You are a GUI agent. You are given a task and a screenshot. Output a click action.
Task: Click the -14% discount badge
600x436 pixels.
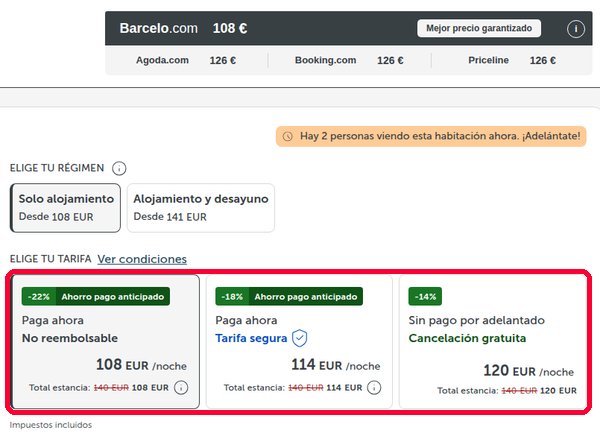click(425, 297)
